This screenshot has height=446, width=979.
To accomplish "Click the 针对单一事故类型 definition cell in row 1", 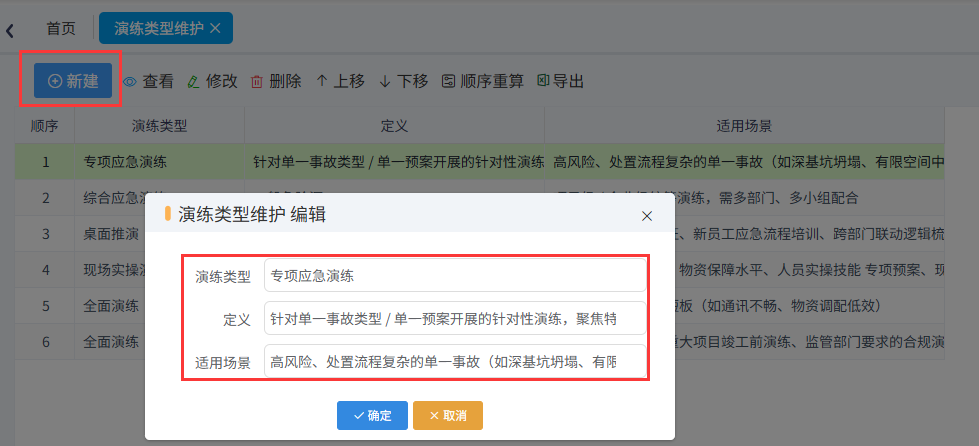I will pyautogui.click(x=394, y=162).
